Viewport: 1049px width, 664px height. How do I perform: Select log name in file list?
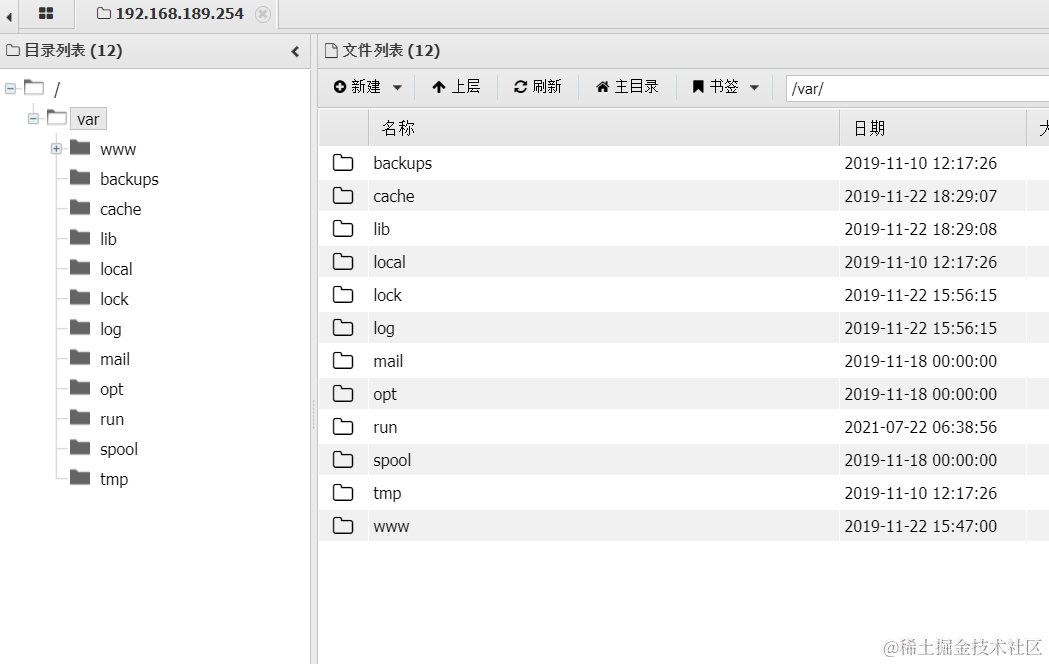click(x=384, y=328)
